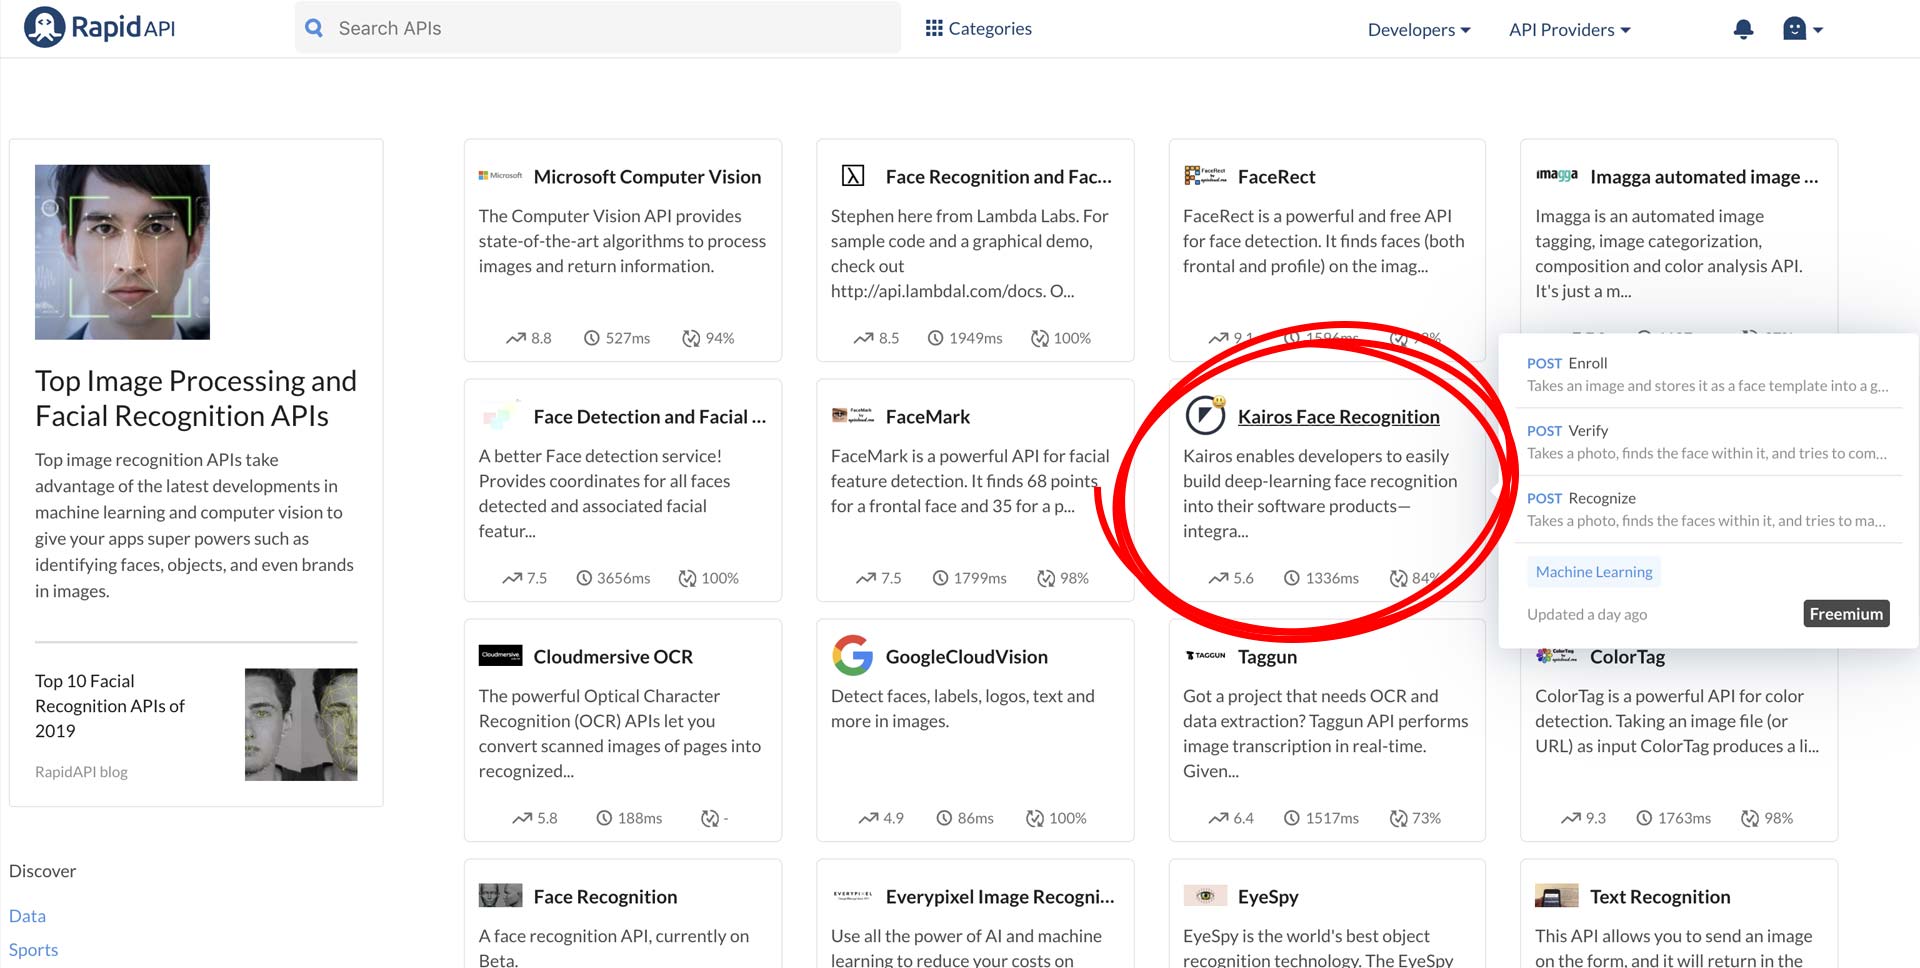Open the Sports discover link
The image size is (1920, 968).
pos(33,950)
